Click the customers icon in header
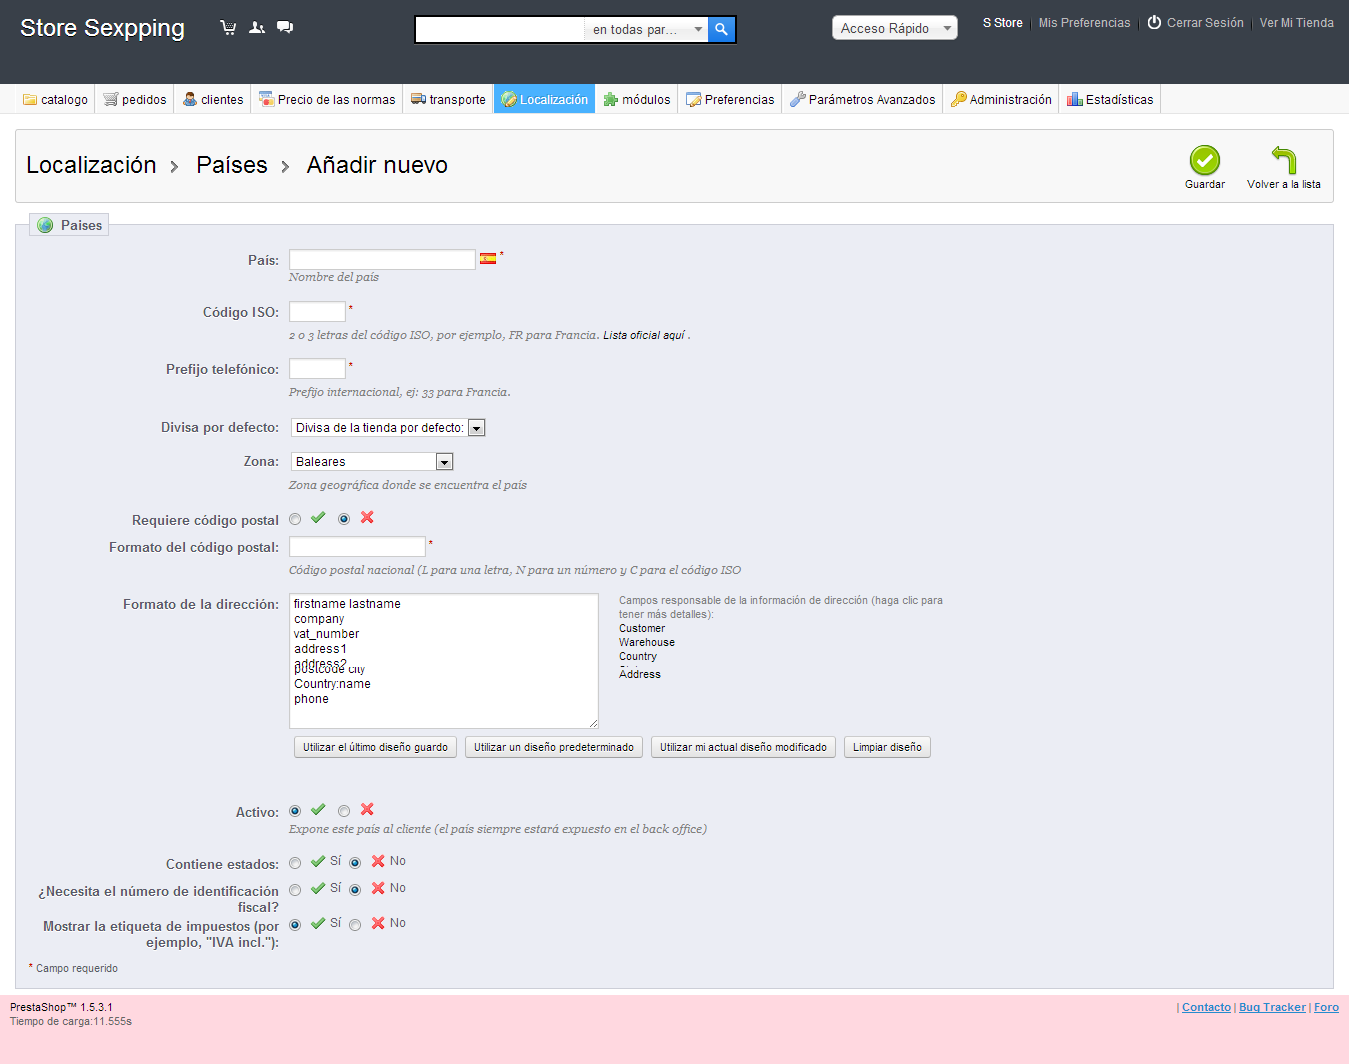The width and height of the screenshot is (1349, 1064). pos(257,28)
